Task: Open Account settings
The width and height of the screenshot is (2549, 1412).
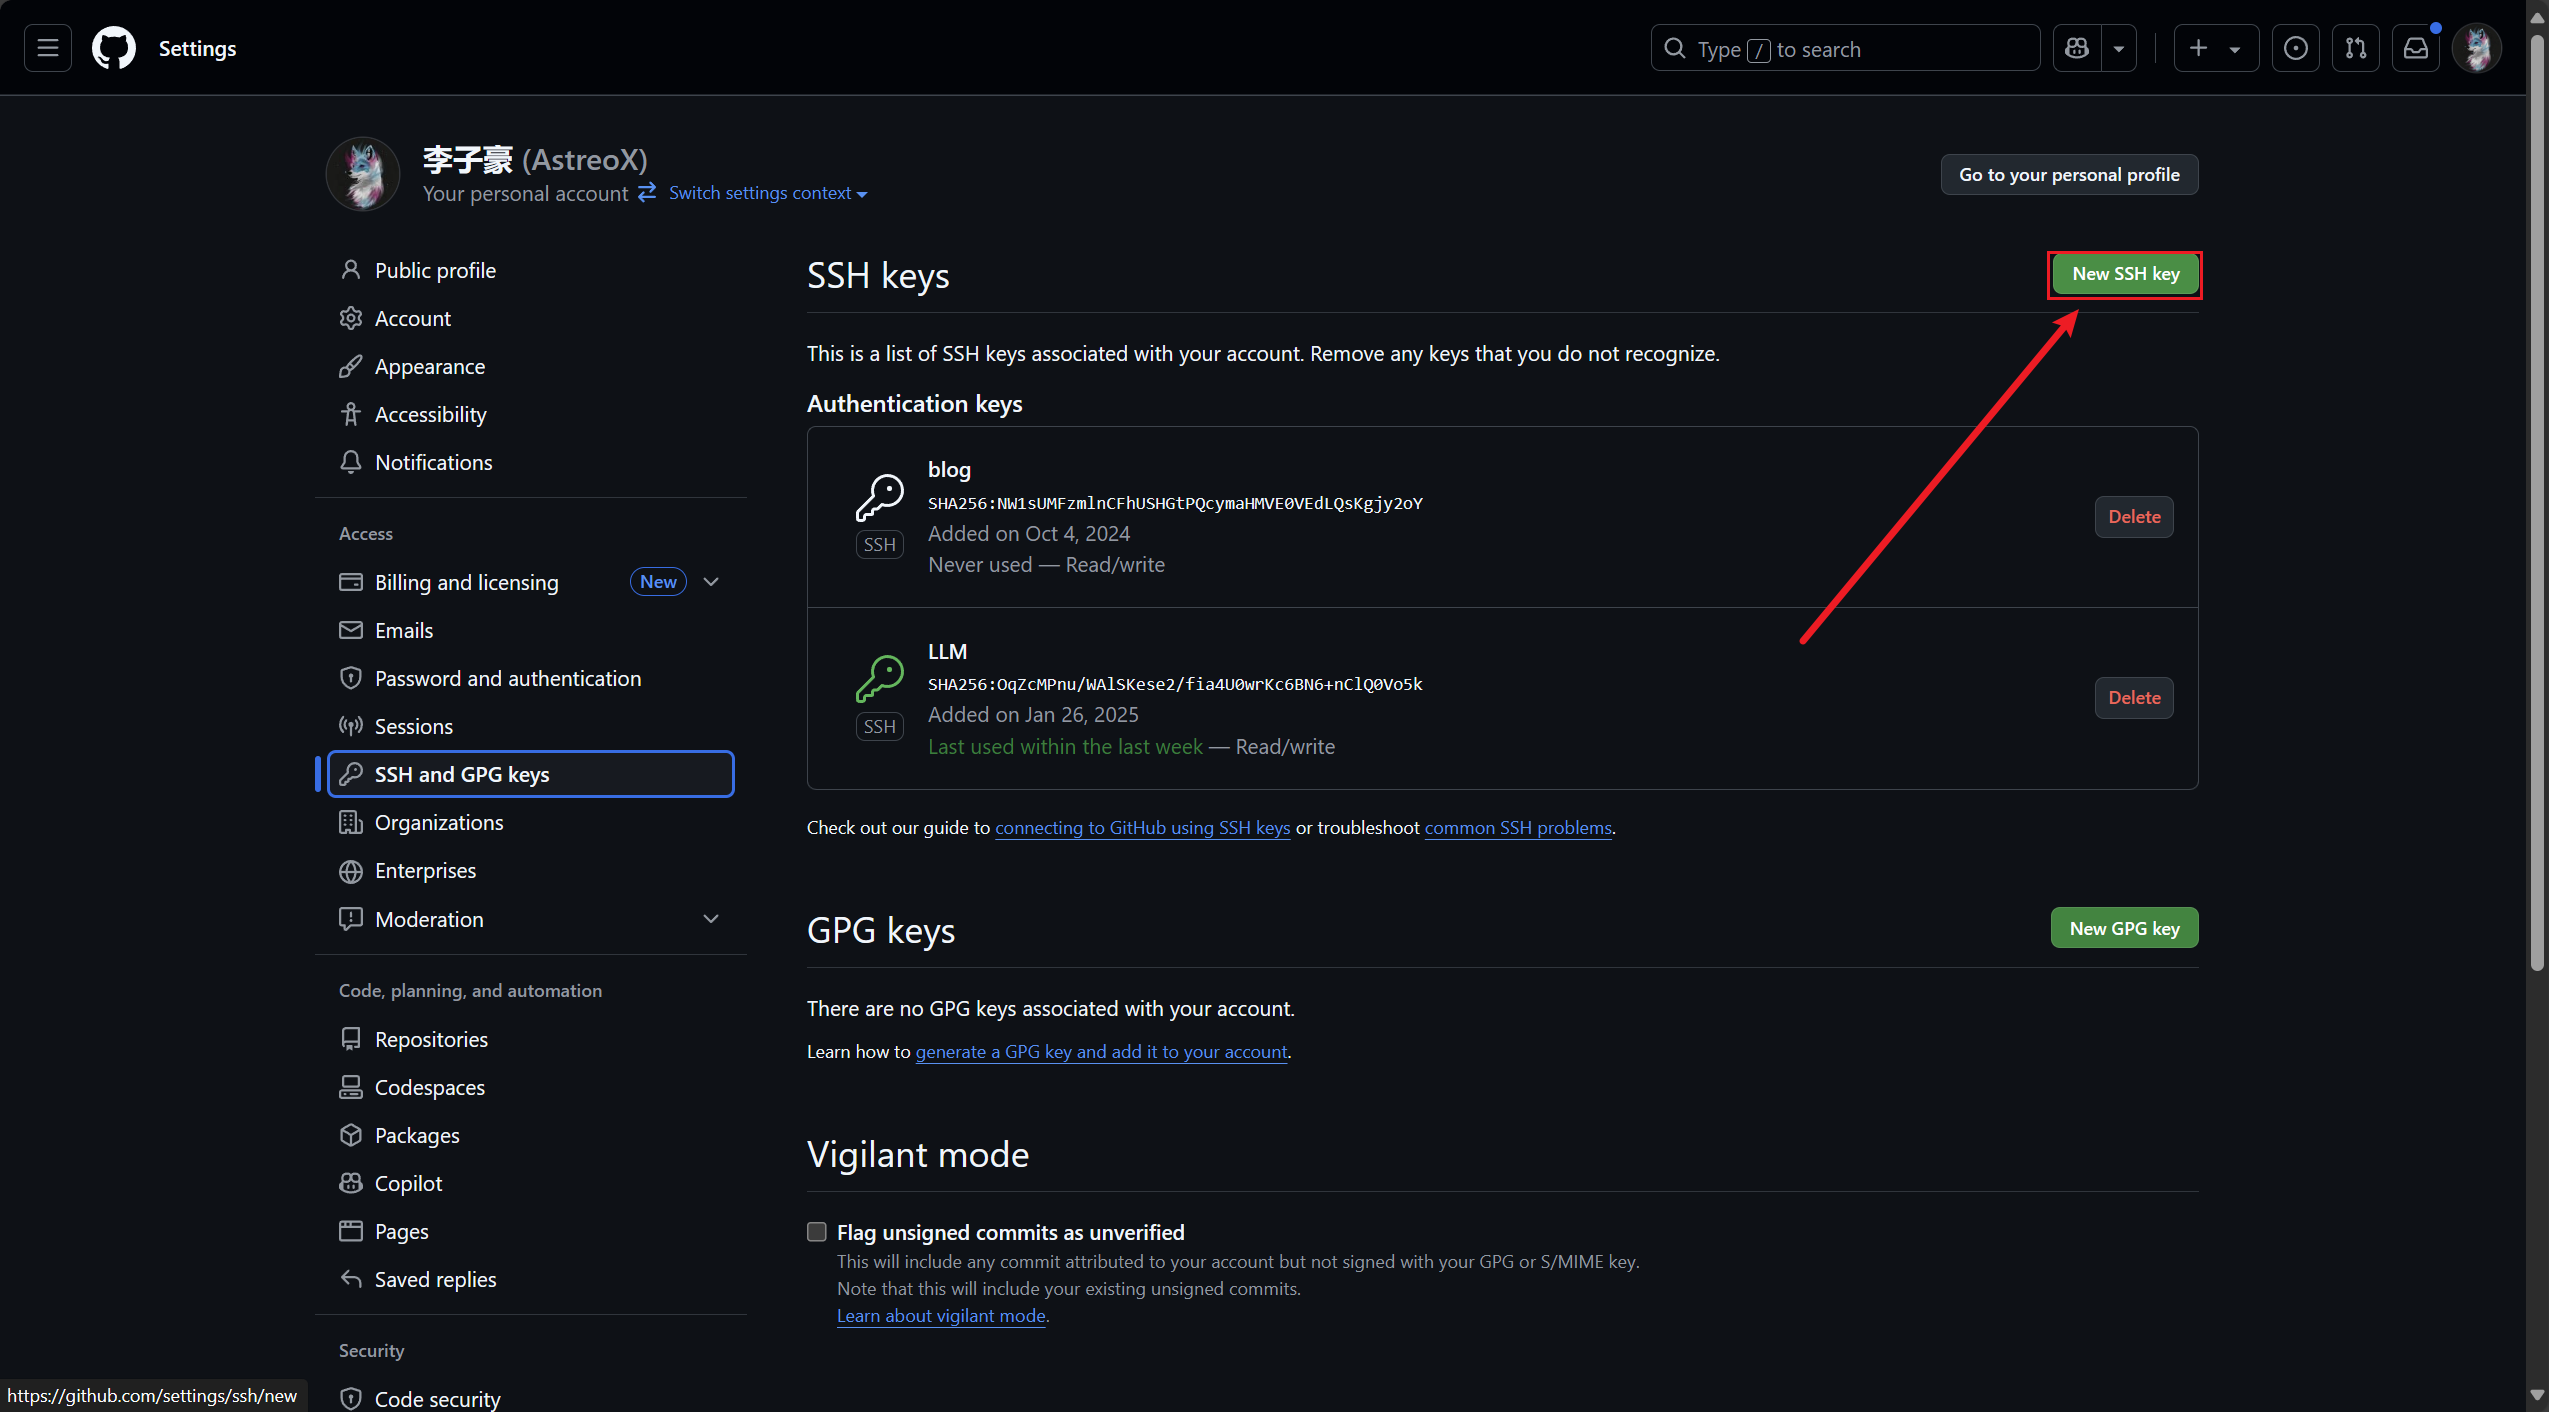Action: pos(531,318)
